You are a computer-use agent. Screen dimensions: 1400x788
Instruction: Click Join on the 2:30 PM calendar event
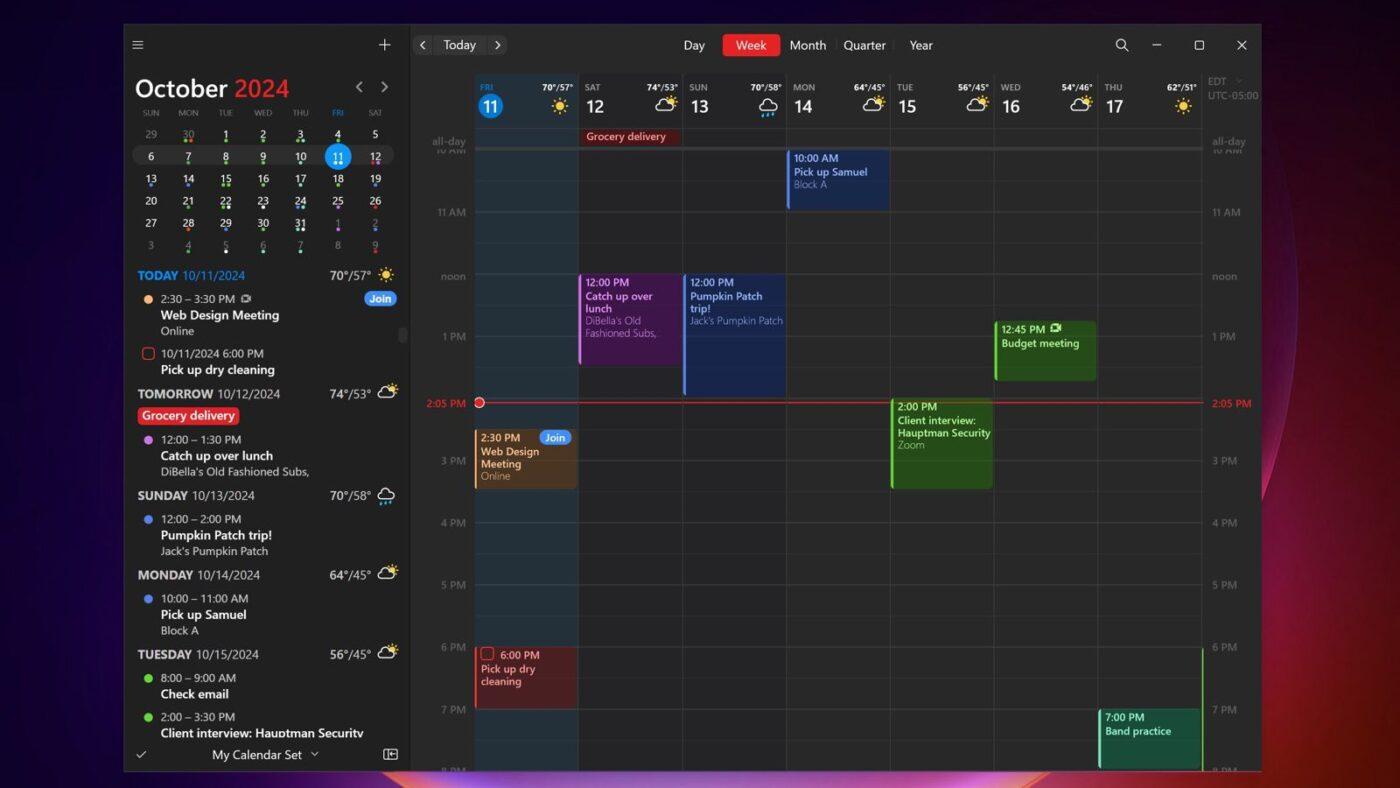pyautogui.click(x=555, y=437)
